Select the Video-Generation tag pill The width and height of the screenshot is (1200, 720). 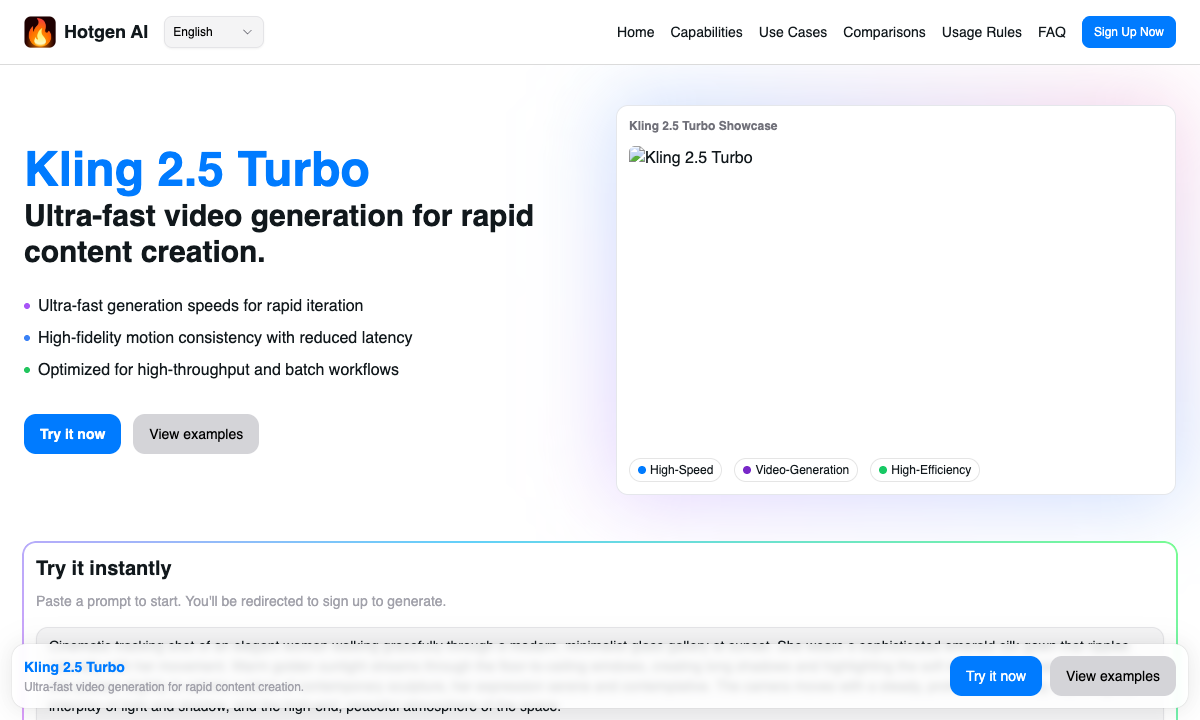coord(796,470)
